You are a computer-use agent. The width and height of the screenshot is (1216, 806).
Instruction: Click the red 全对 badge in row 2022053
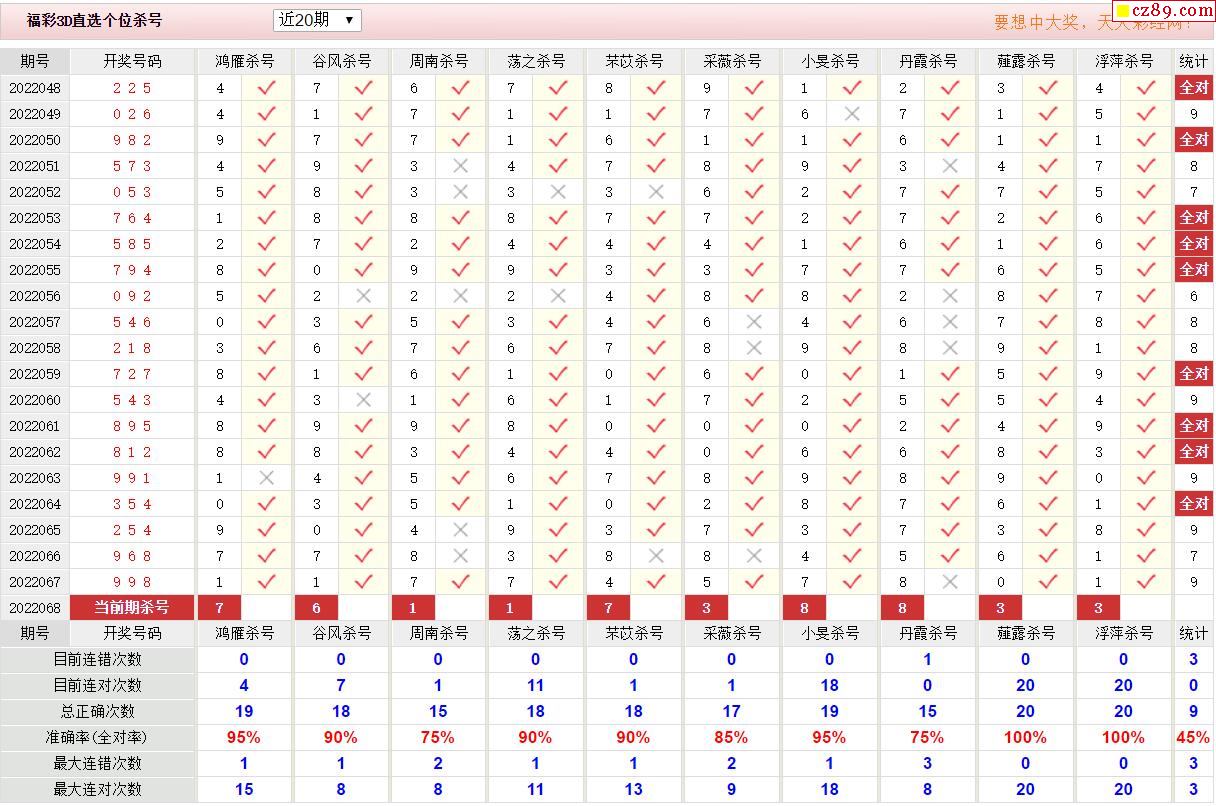click(1194, 218)
